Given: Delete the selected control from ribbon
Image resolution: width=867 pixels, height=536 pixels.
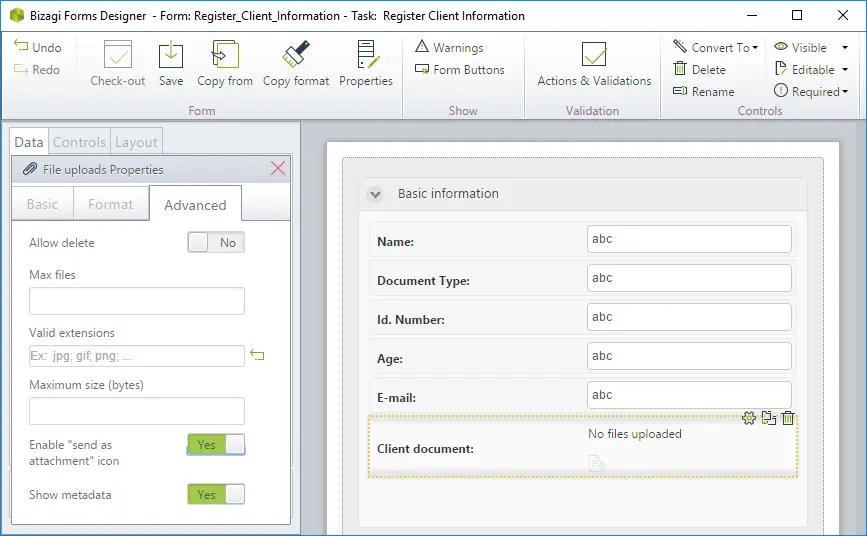Looking at the screenshot, I should [x=699, y=69].
